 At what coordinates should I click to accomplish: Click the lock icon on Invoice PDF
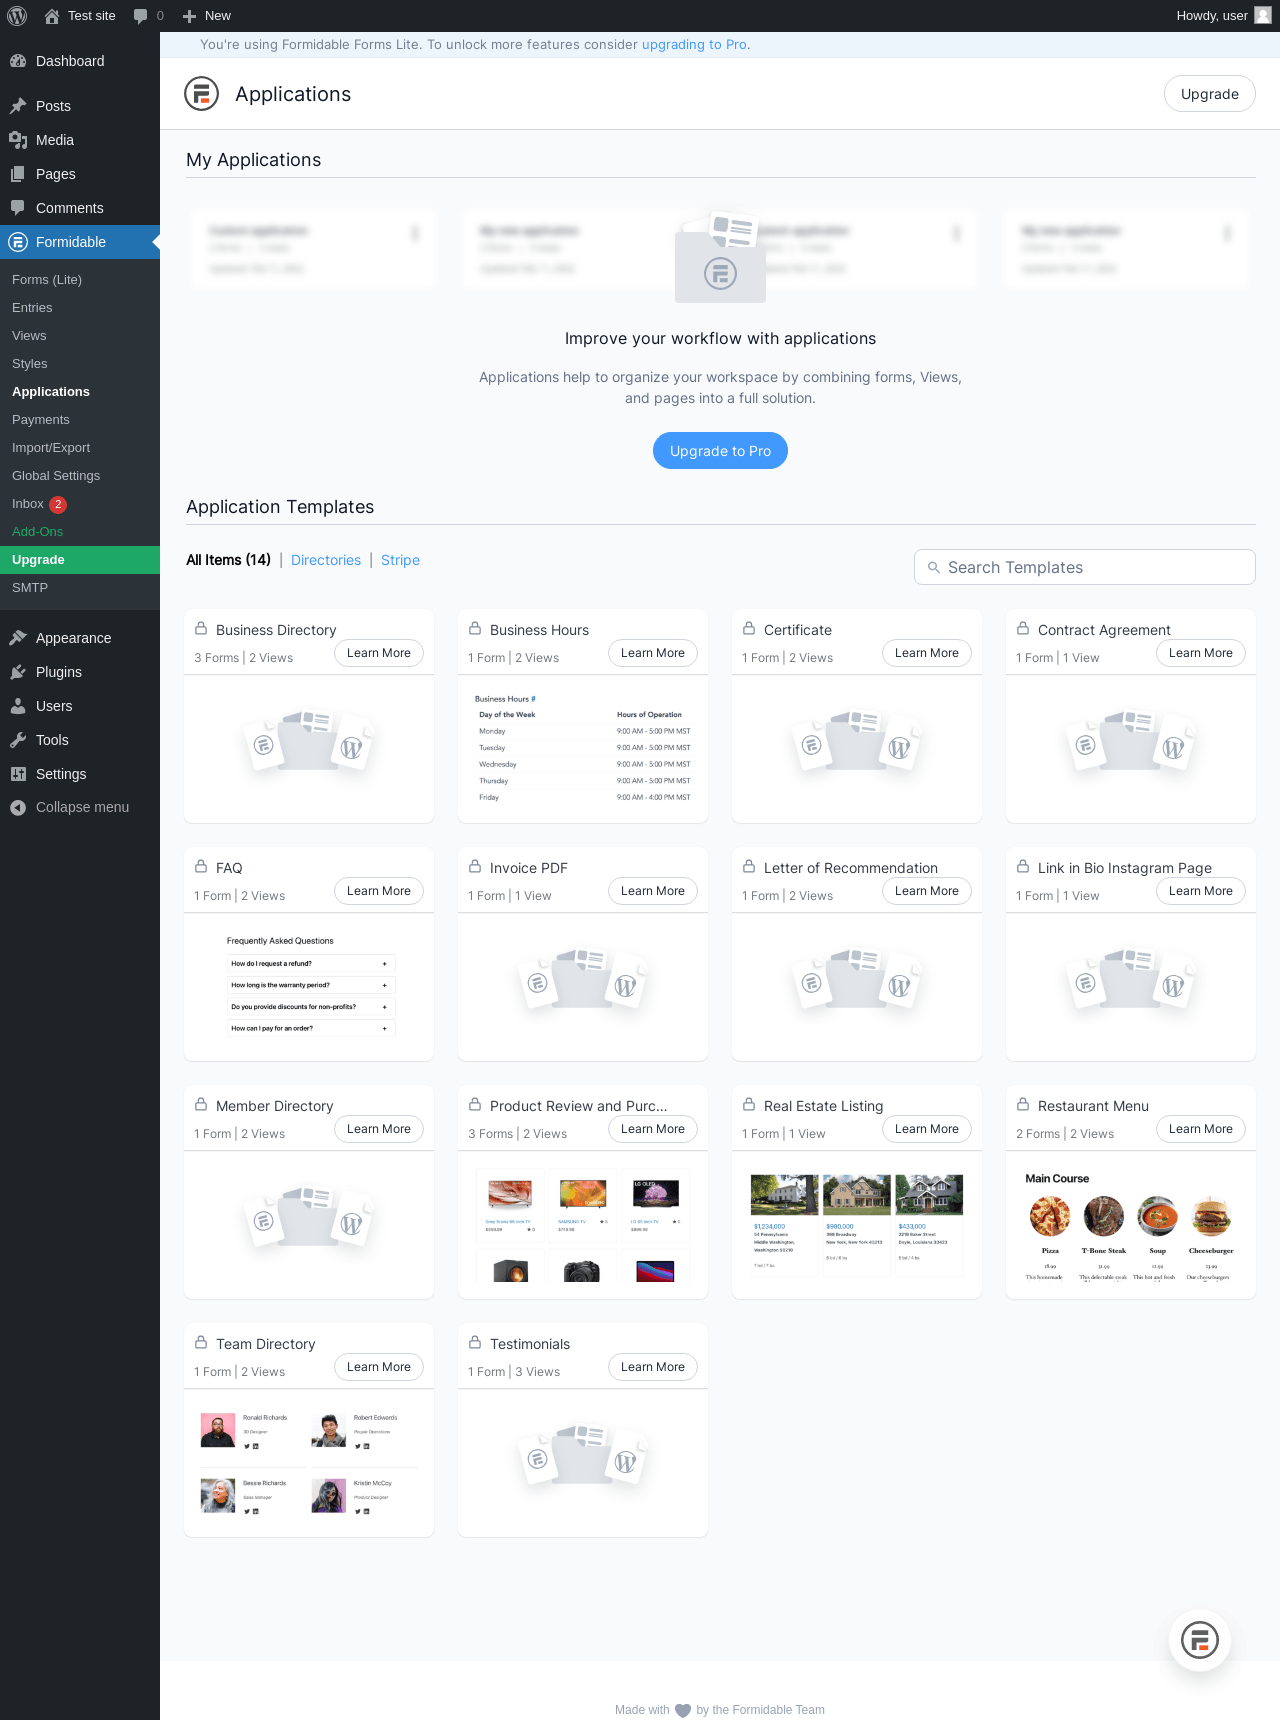pyautogui.click(x=475, y=866)
